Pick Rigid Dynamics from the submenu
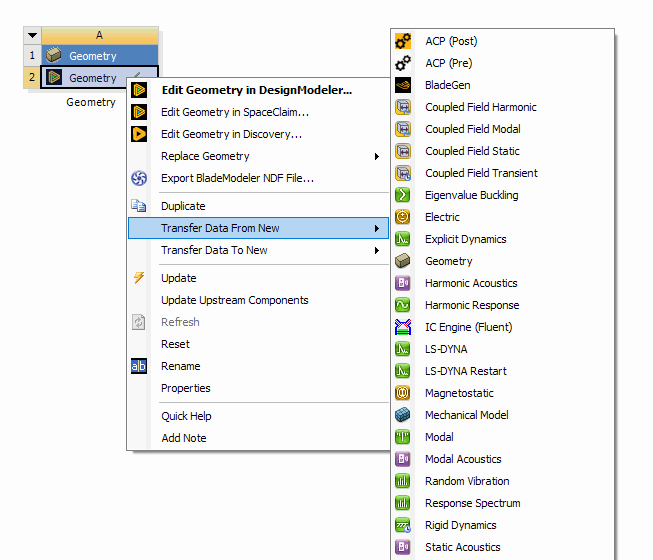653x560 pixels. 460,525
